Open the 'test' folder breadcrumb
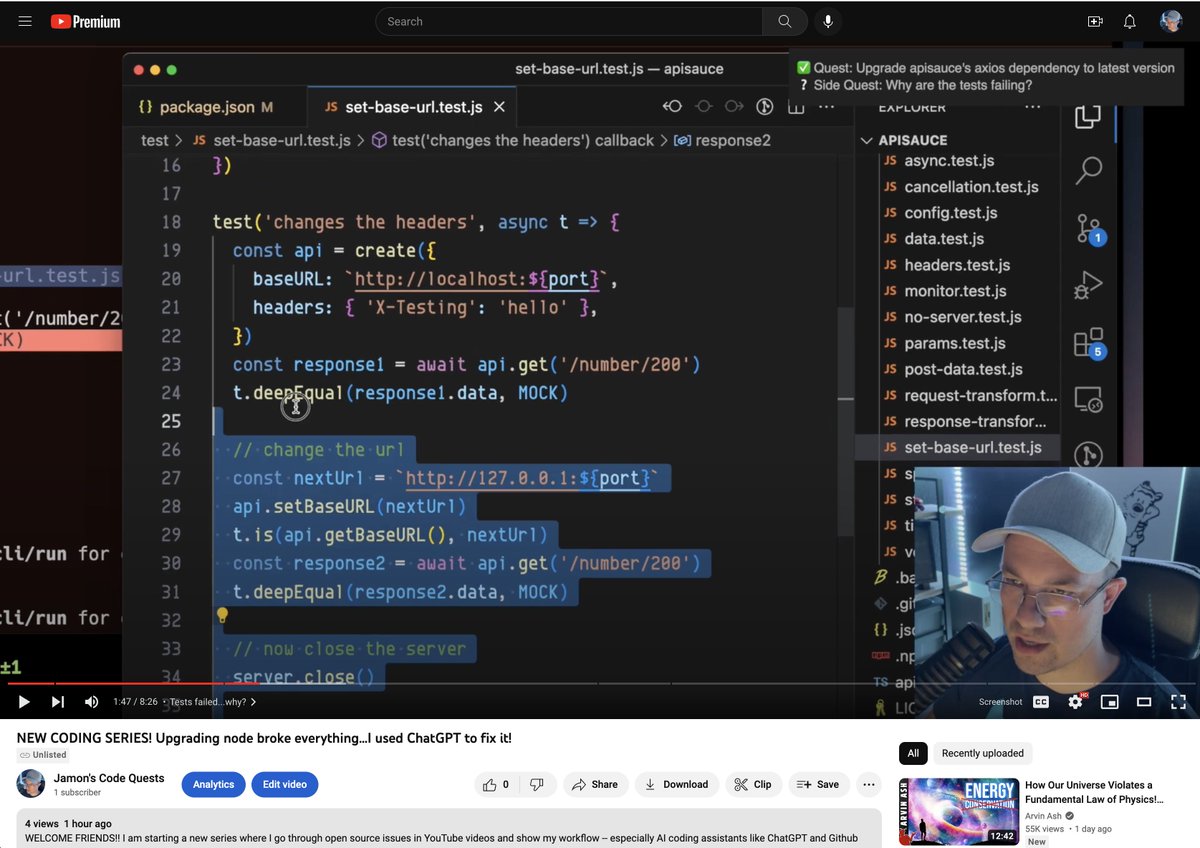 coord(155,140)
